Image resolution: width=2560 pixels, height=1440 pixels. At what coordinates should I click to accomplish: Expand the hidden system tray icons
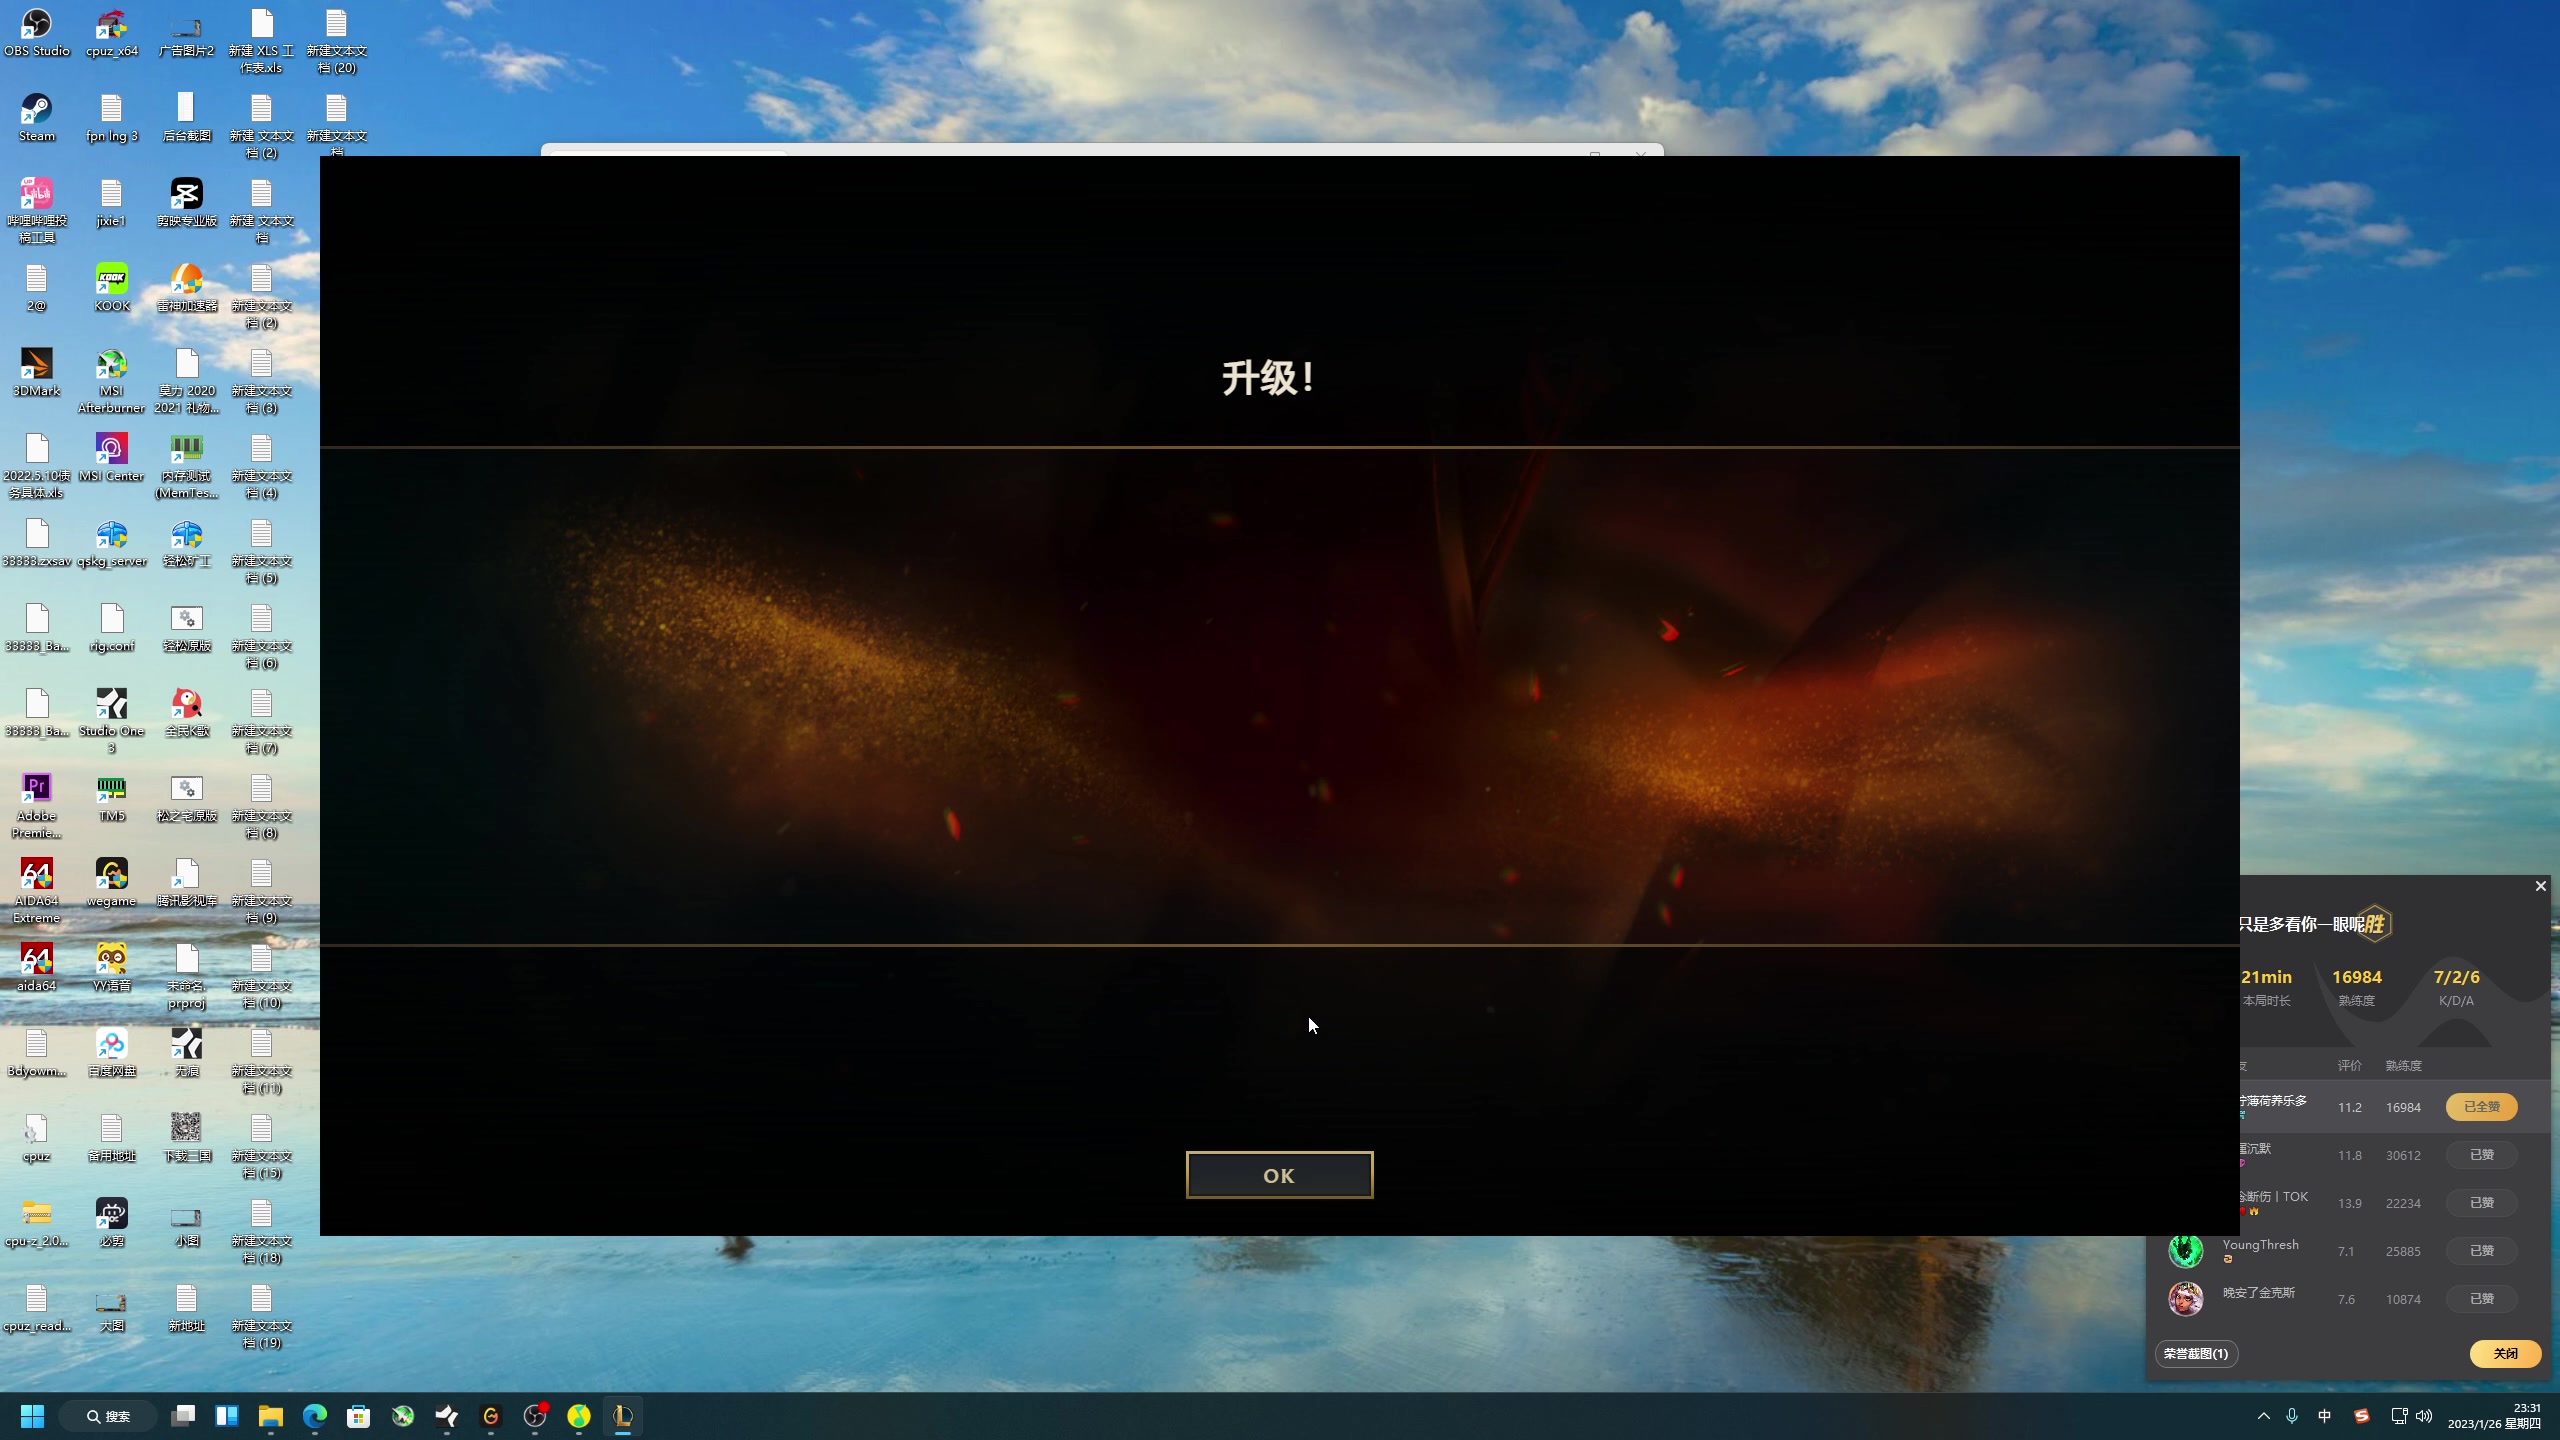click(x=2263, y=1416)
